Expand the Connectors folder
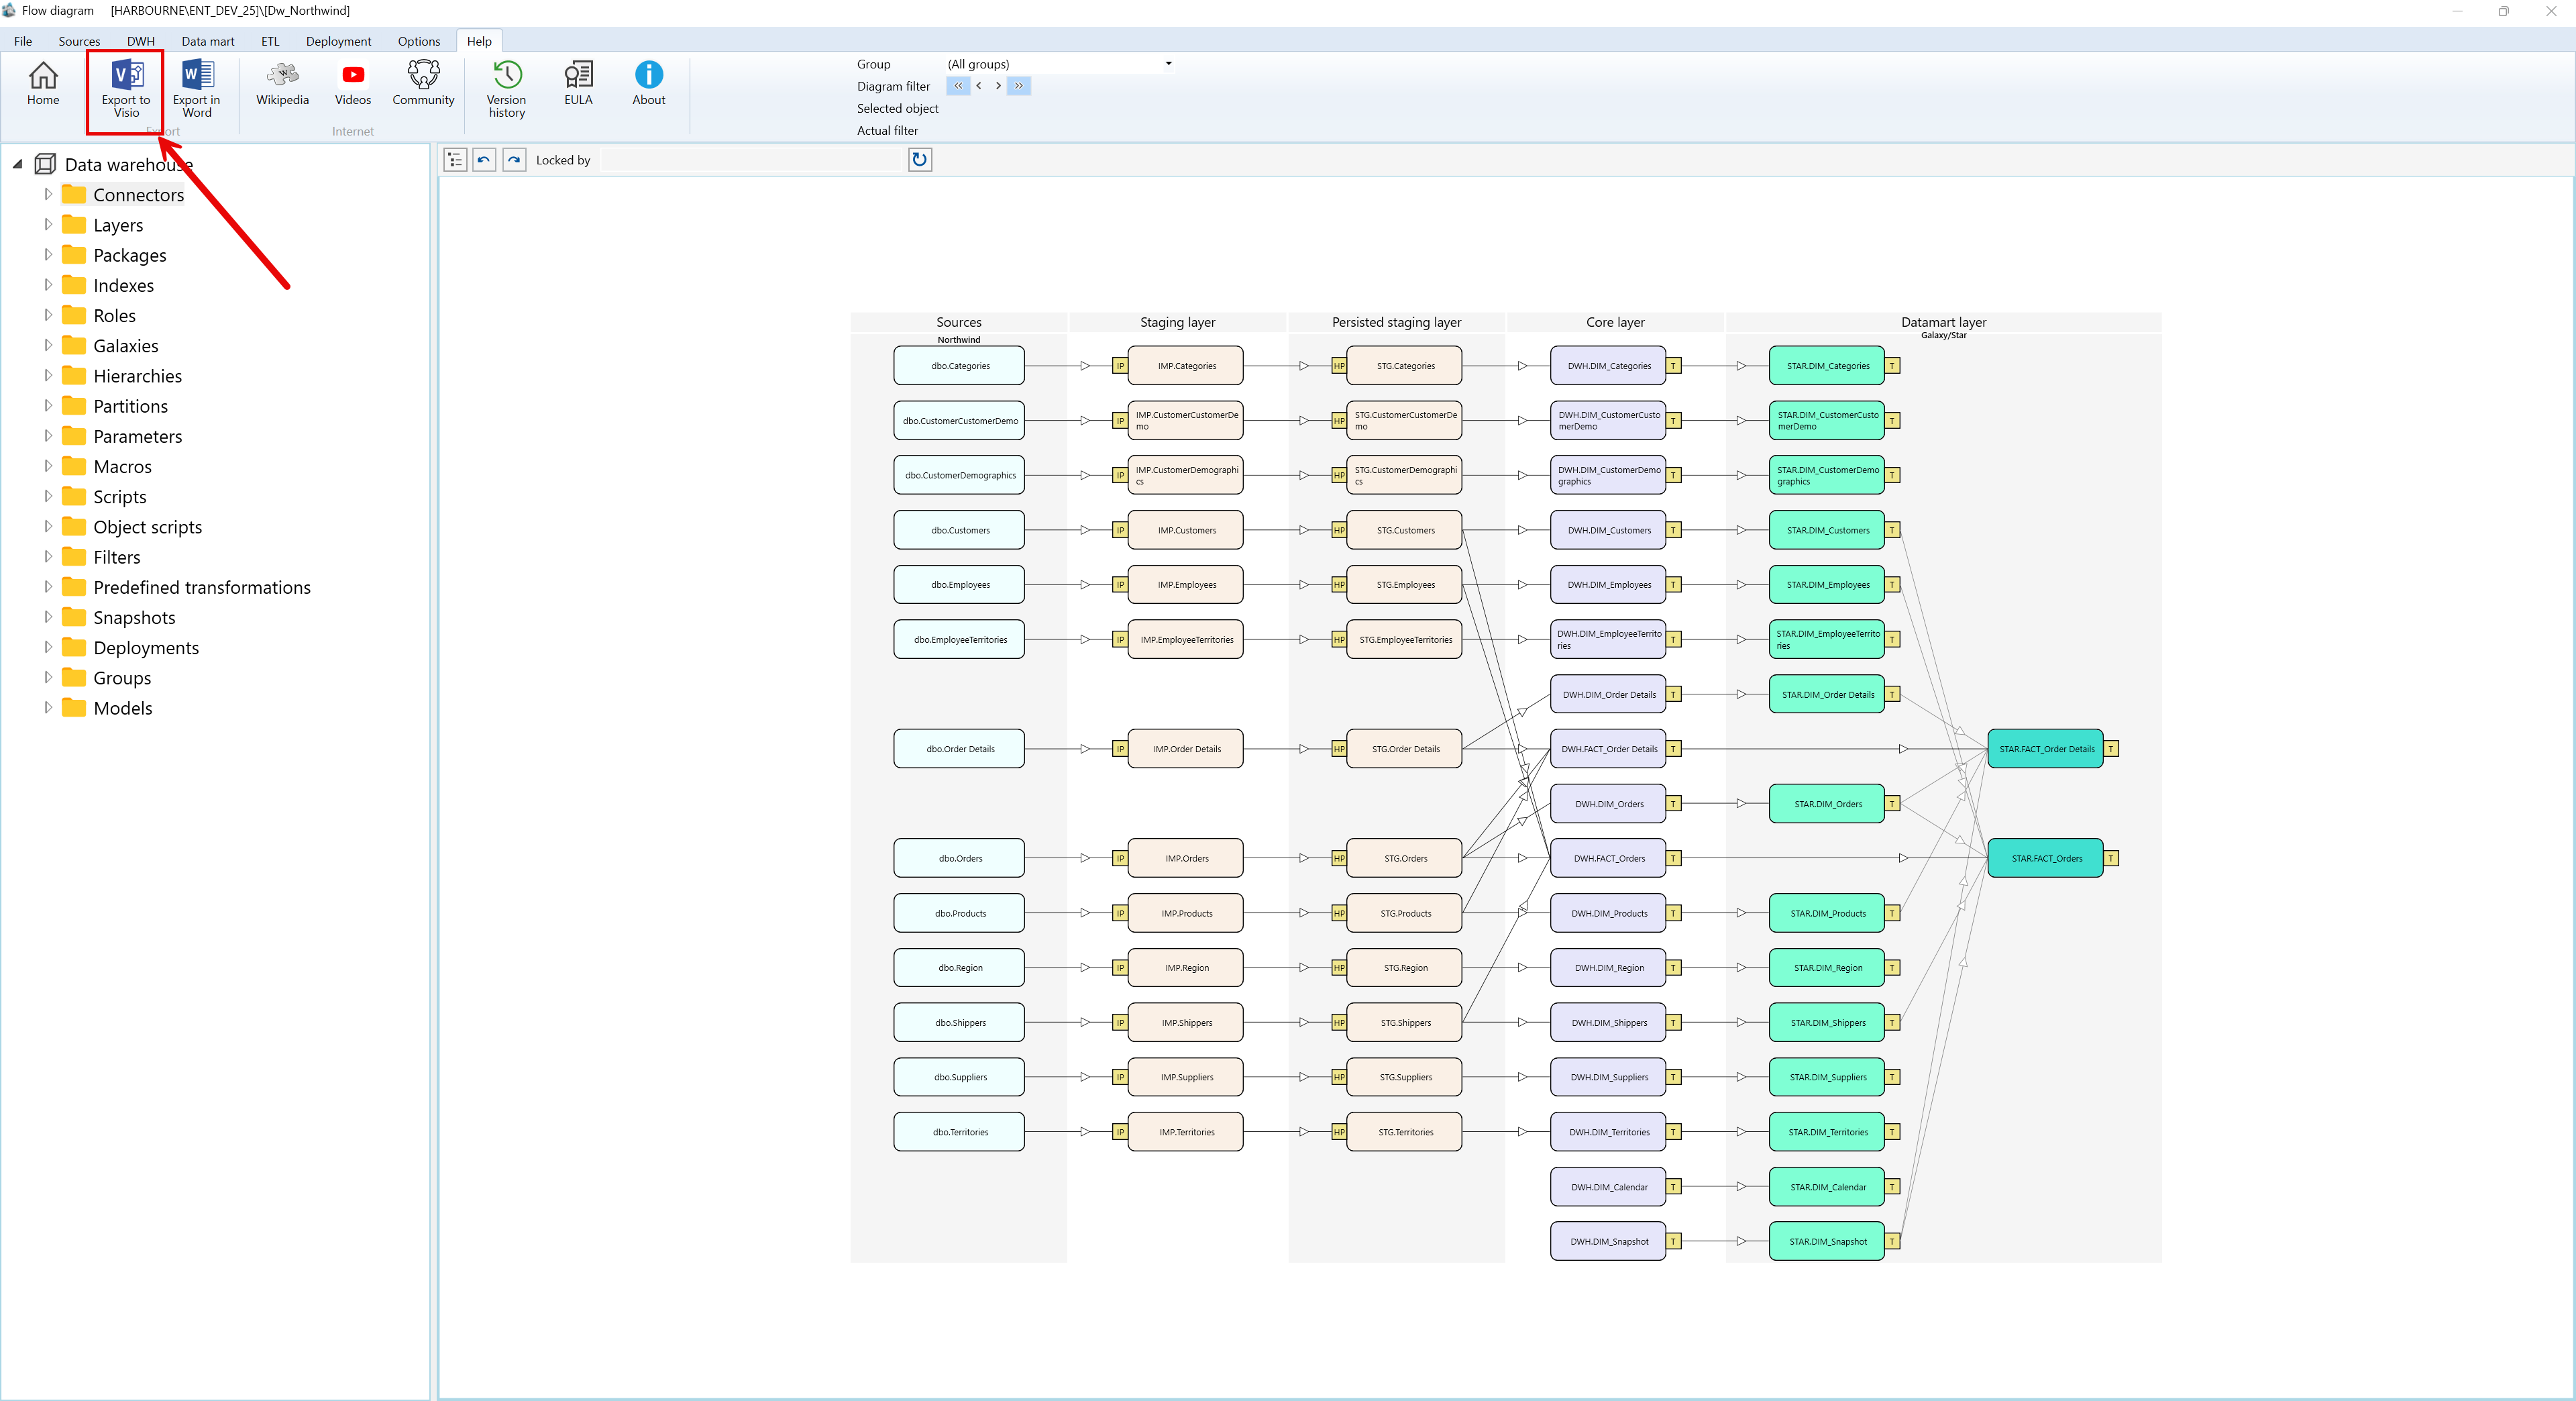This screenshot has width=2576, height=1401. (x=48, y=194)
